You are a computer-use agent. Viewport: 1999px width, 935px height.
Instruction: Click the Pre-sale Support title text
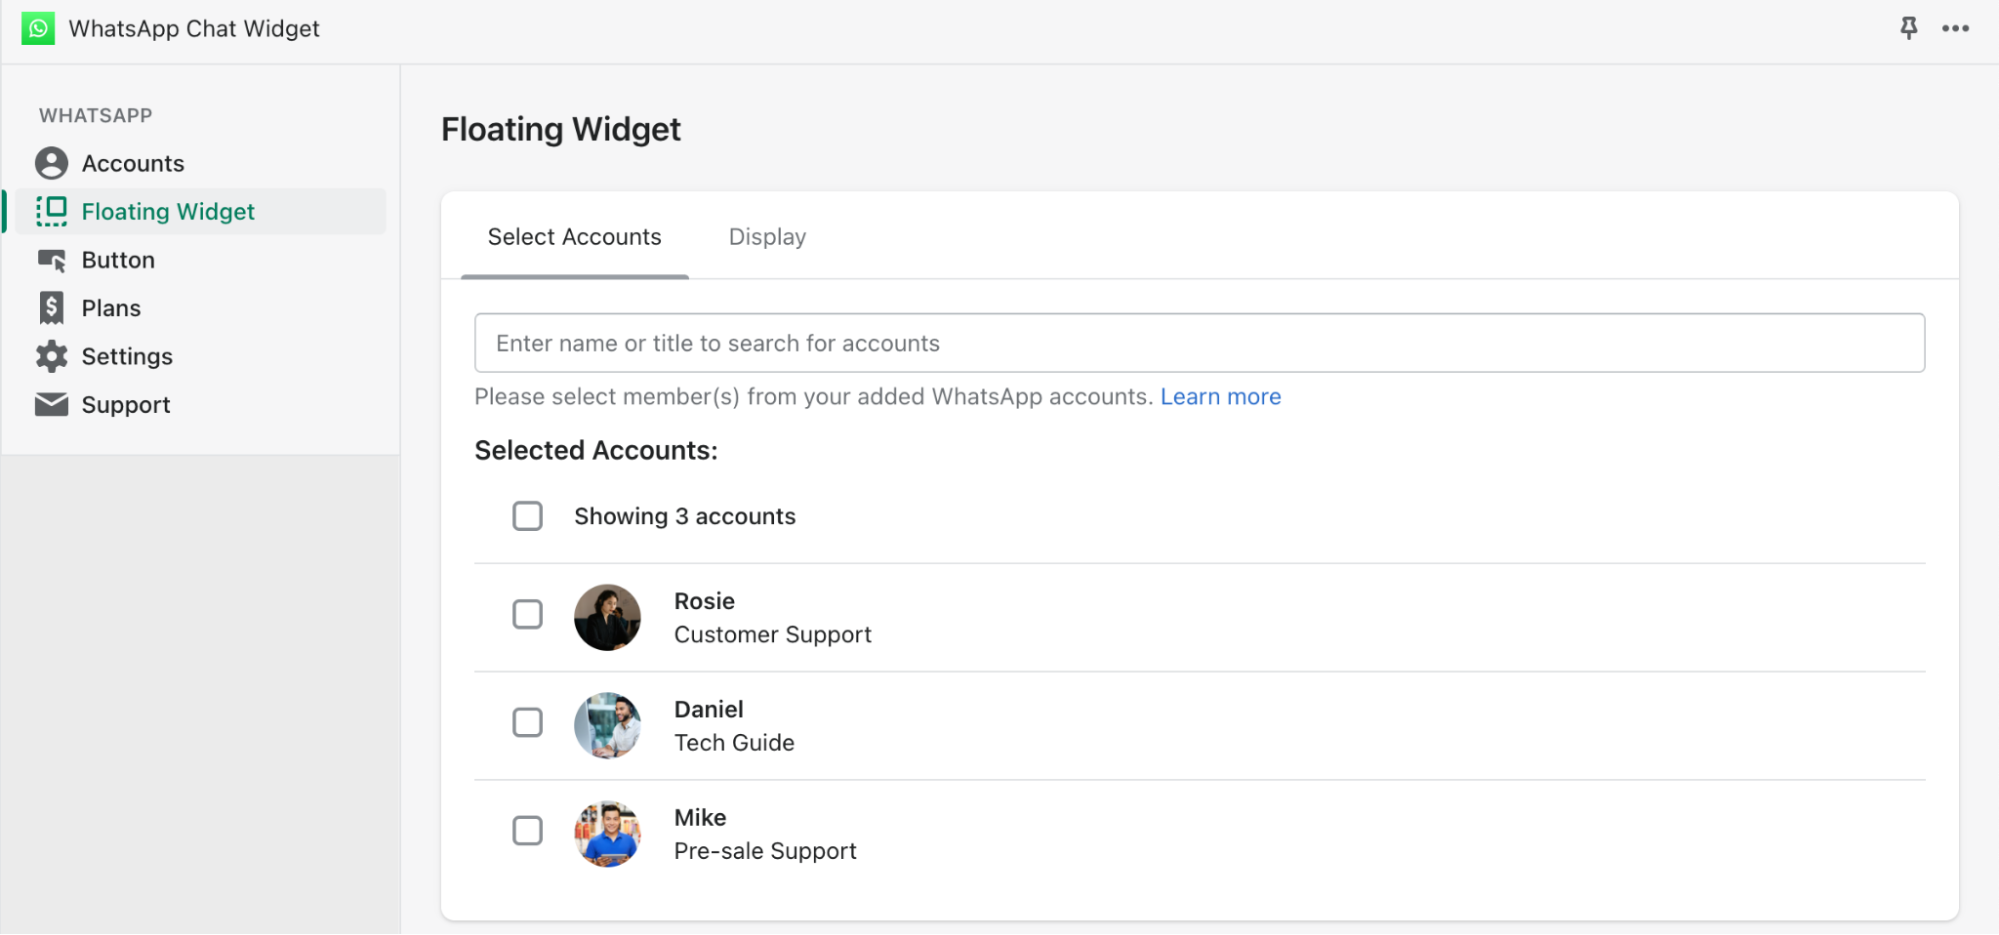(765, 851)
